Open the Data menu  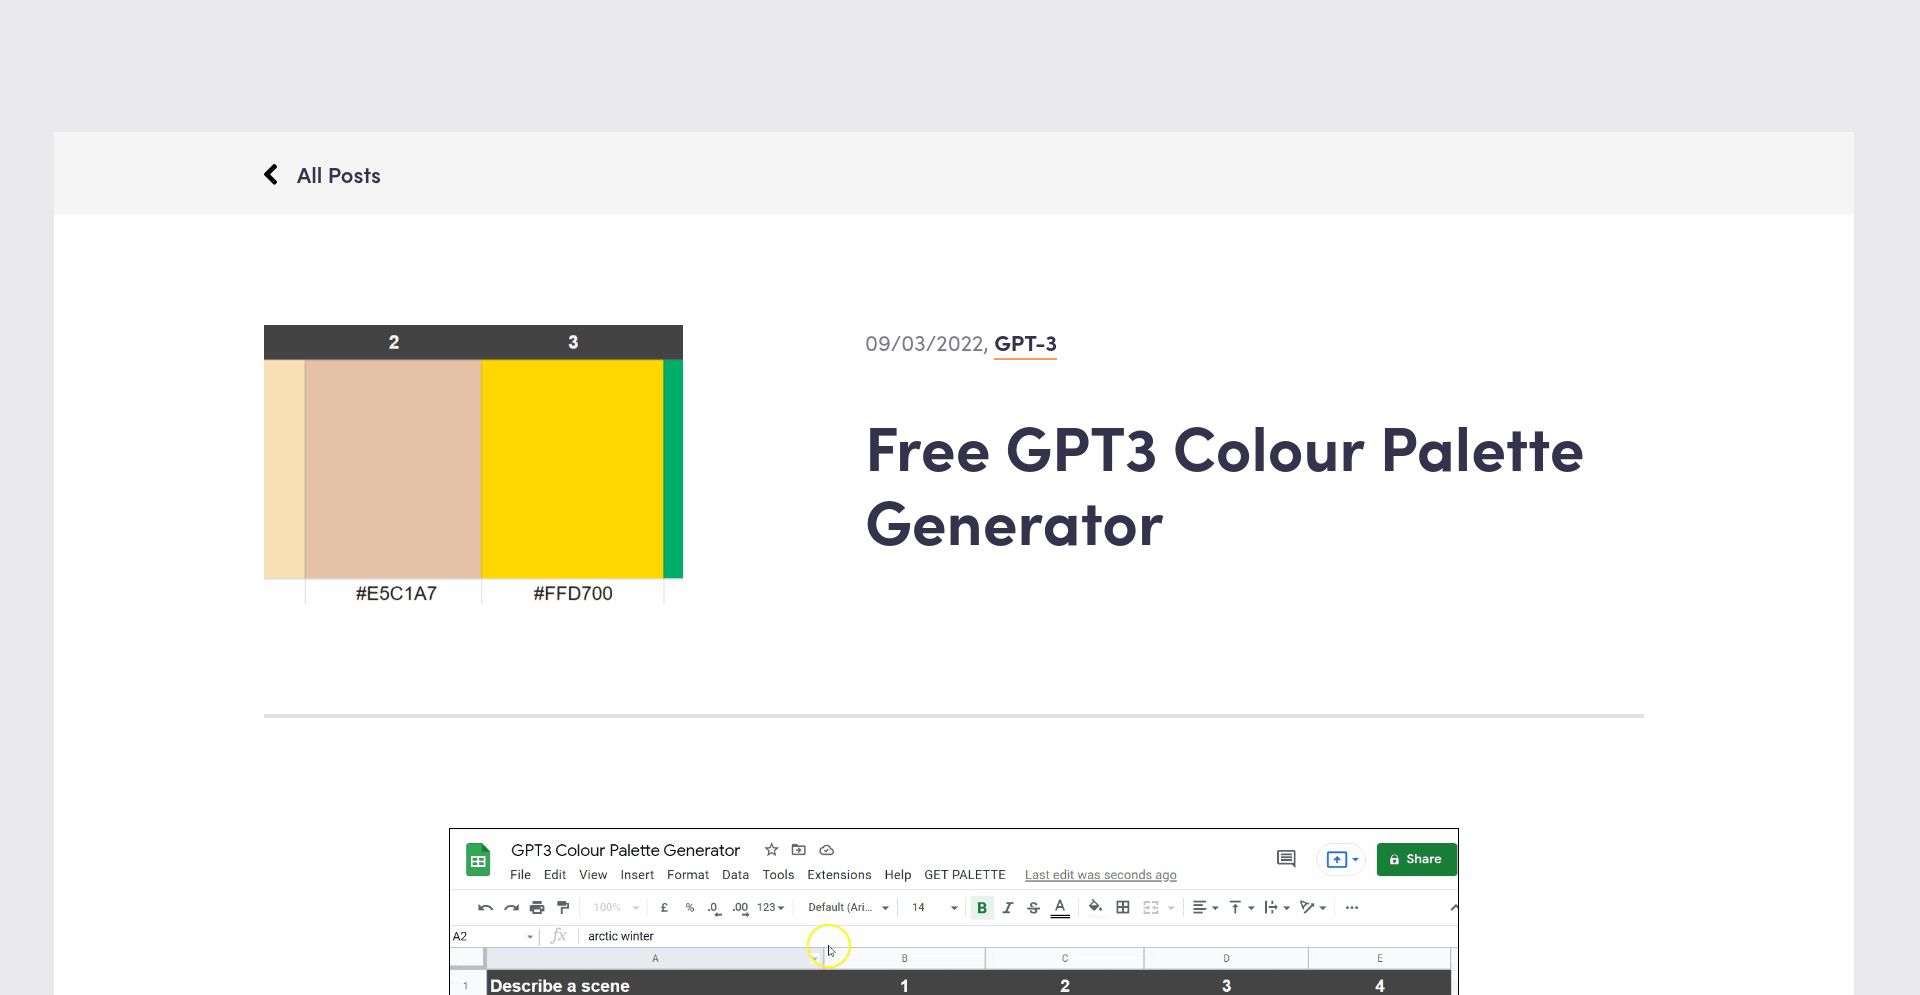click(735, 875)
